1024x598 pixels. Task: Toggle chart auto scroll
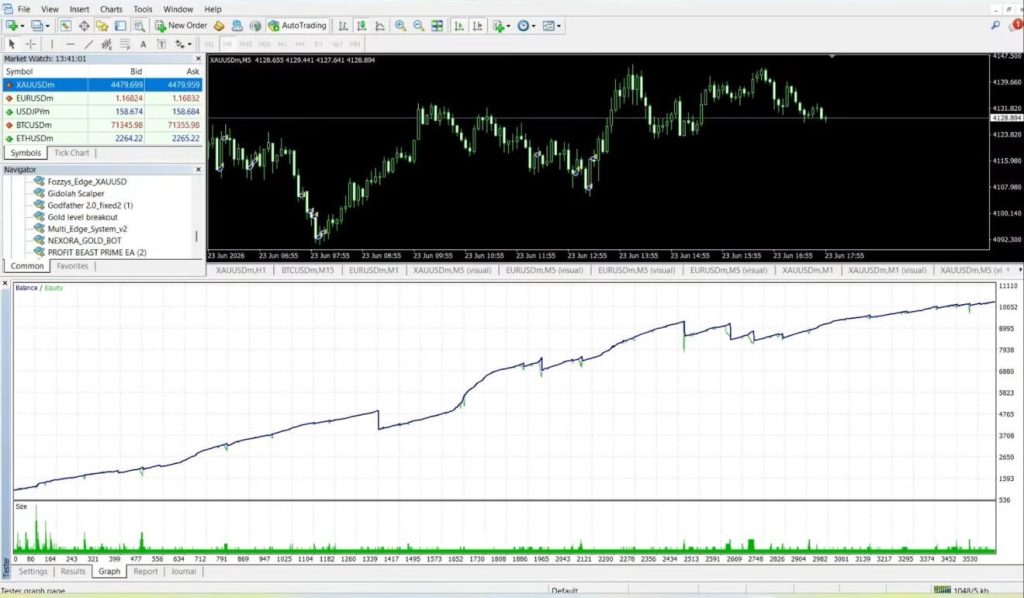(459, 25)
